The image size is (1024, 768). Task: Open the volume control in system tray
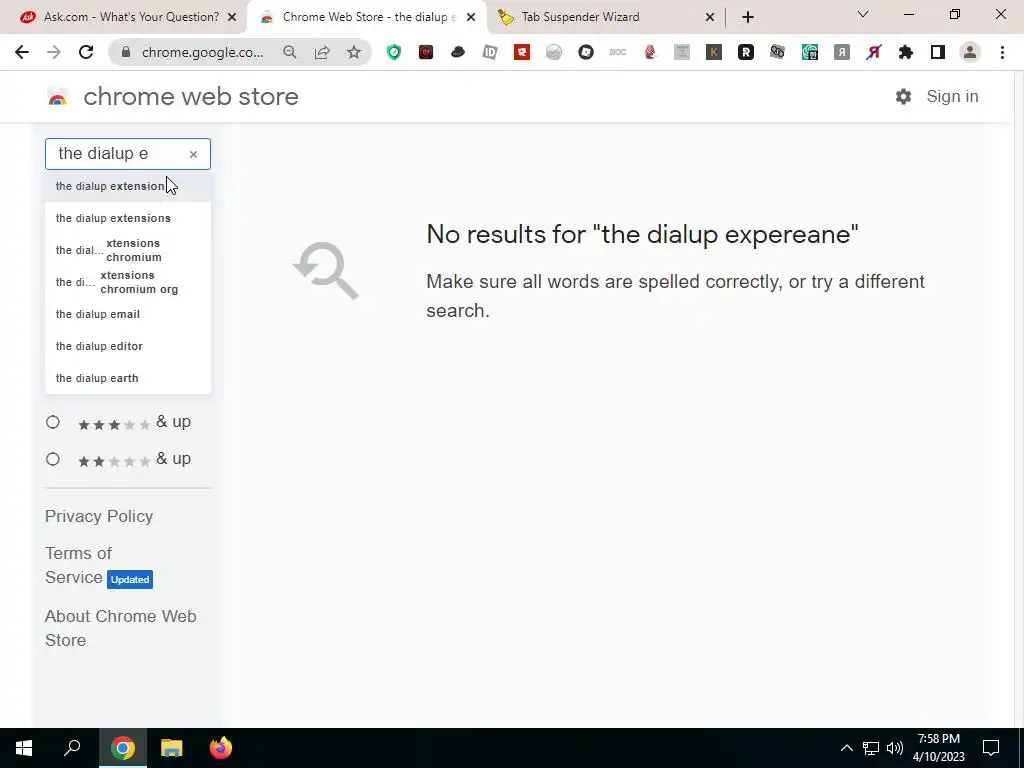895,748
